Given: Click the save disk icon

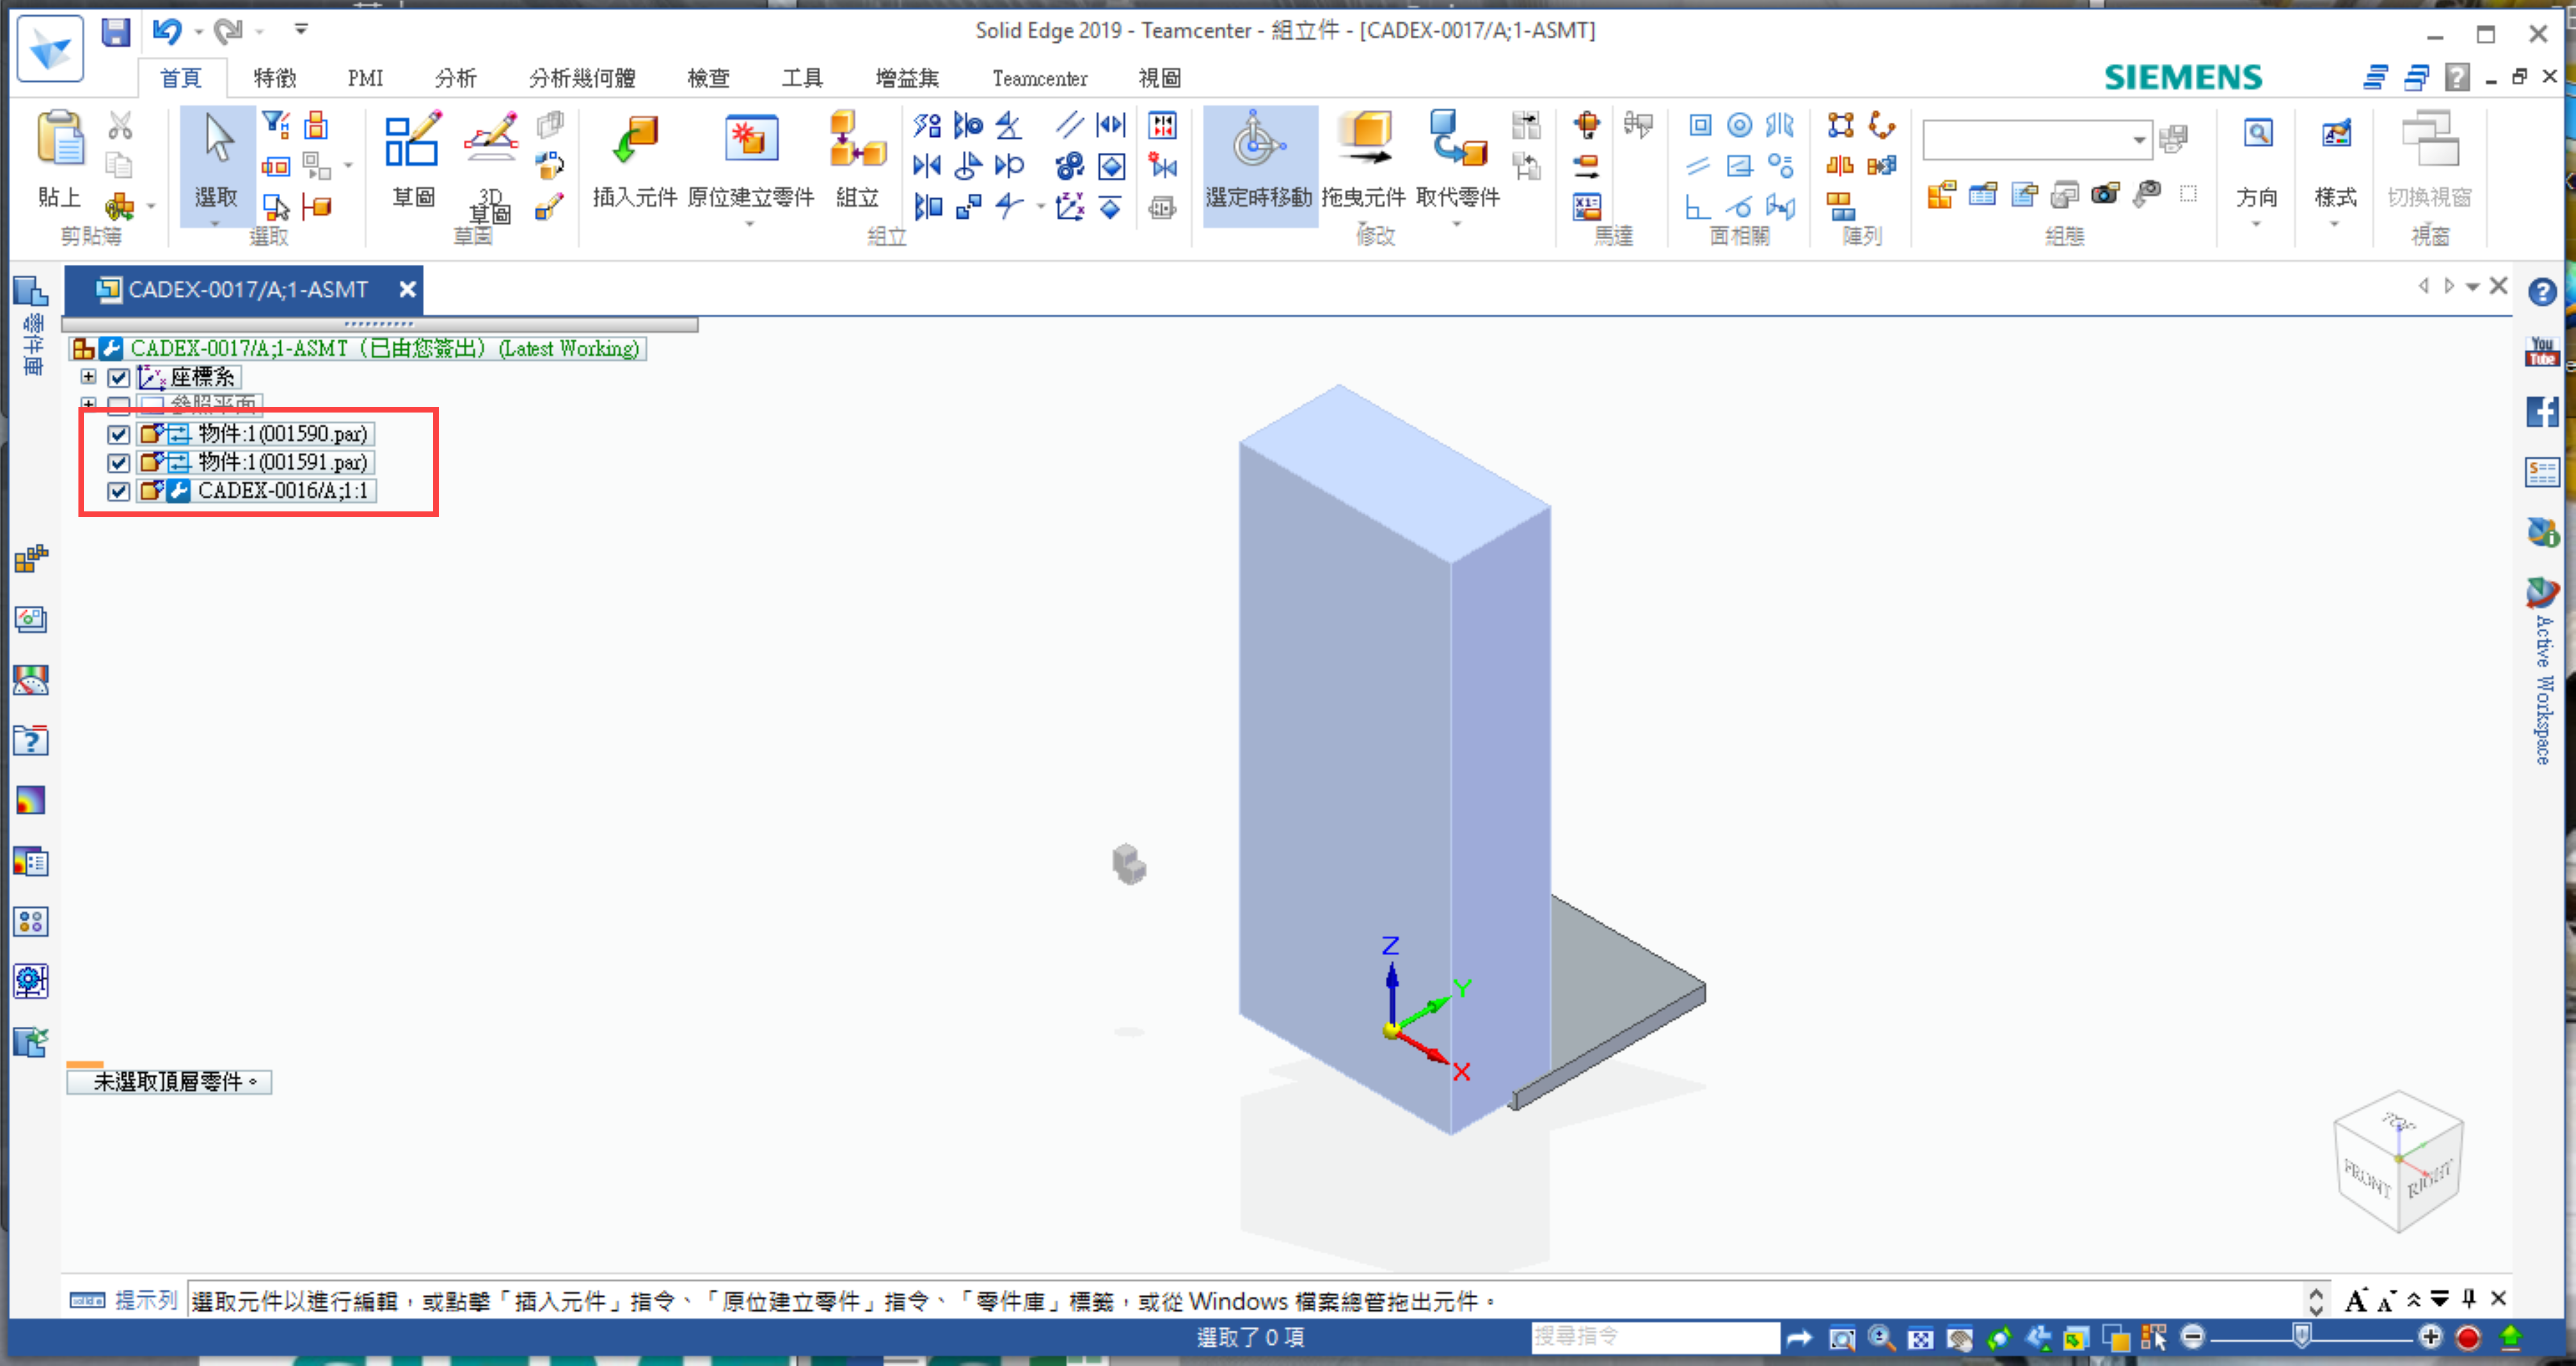Looking at the screenshot, I should (116, 32).
